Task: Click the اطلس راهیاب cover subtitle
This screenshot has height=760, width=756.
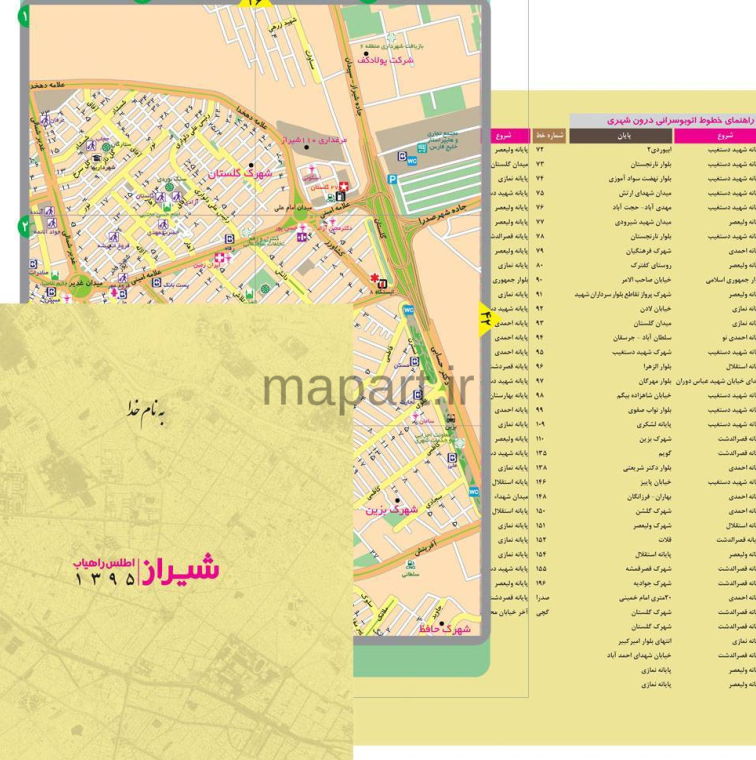Action: pyautogui.click(x=104, y=563)
